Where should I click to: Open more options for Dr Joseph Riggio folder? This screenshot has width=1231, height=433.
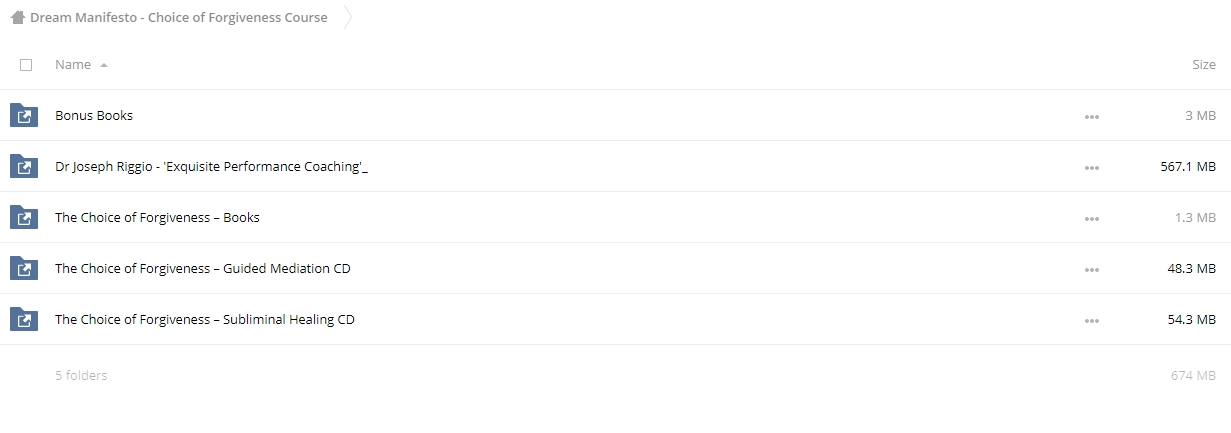click(1091, 168)
